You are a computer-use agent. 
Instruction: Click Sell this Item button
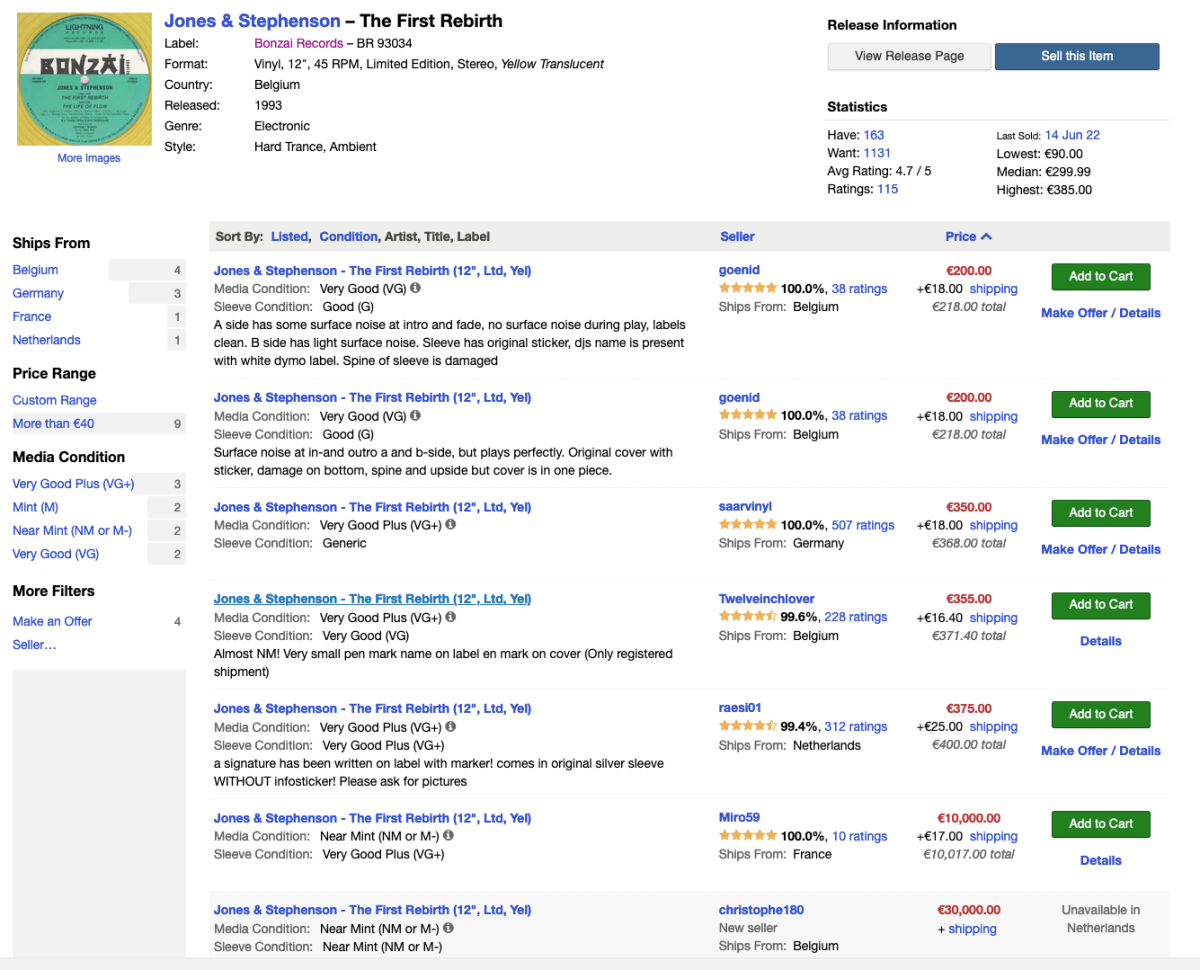(1077, 56)
